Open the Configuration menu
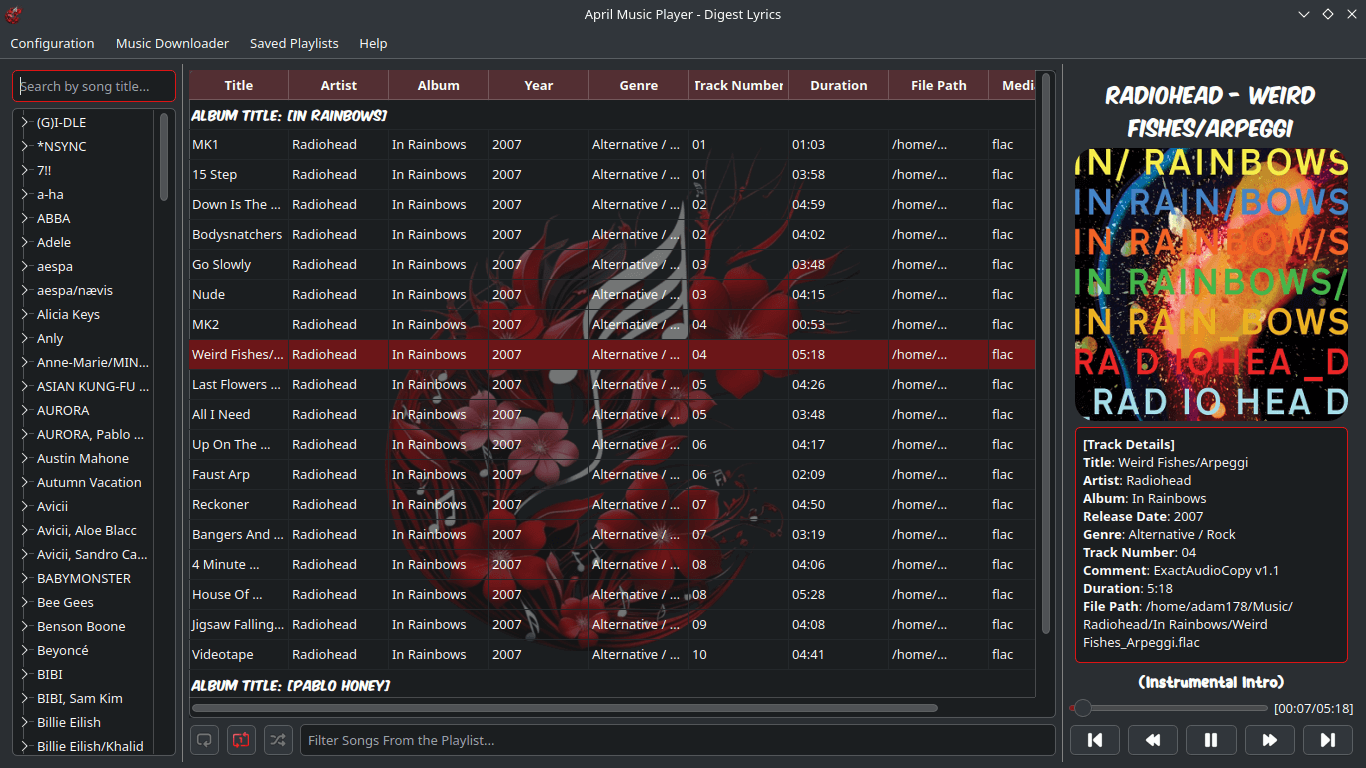 click(52, 43)
